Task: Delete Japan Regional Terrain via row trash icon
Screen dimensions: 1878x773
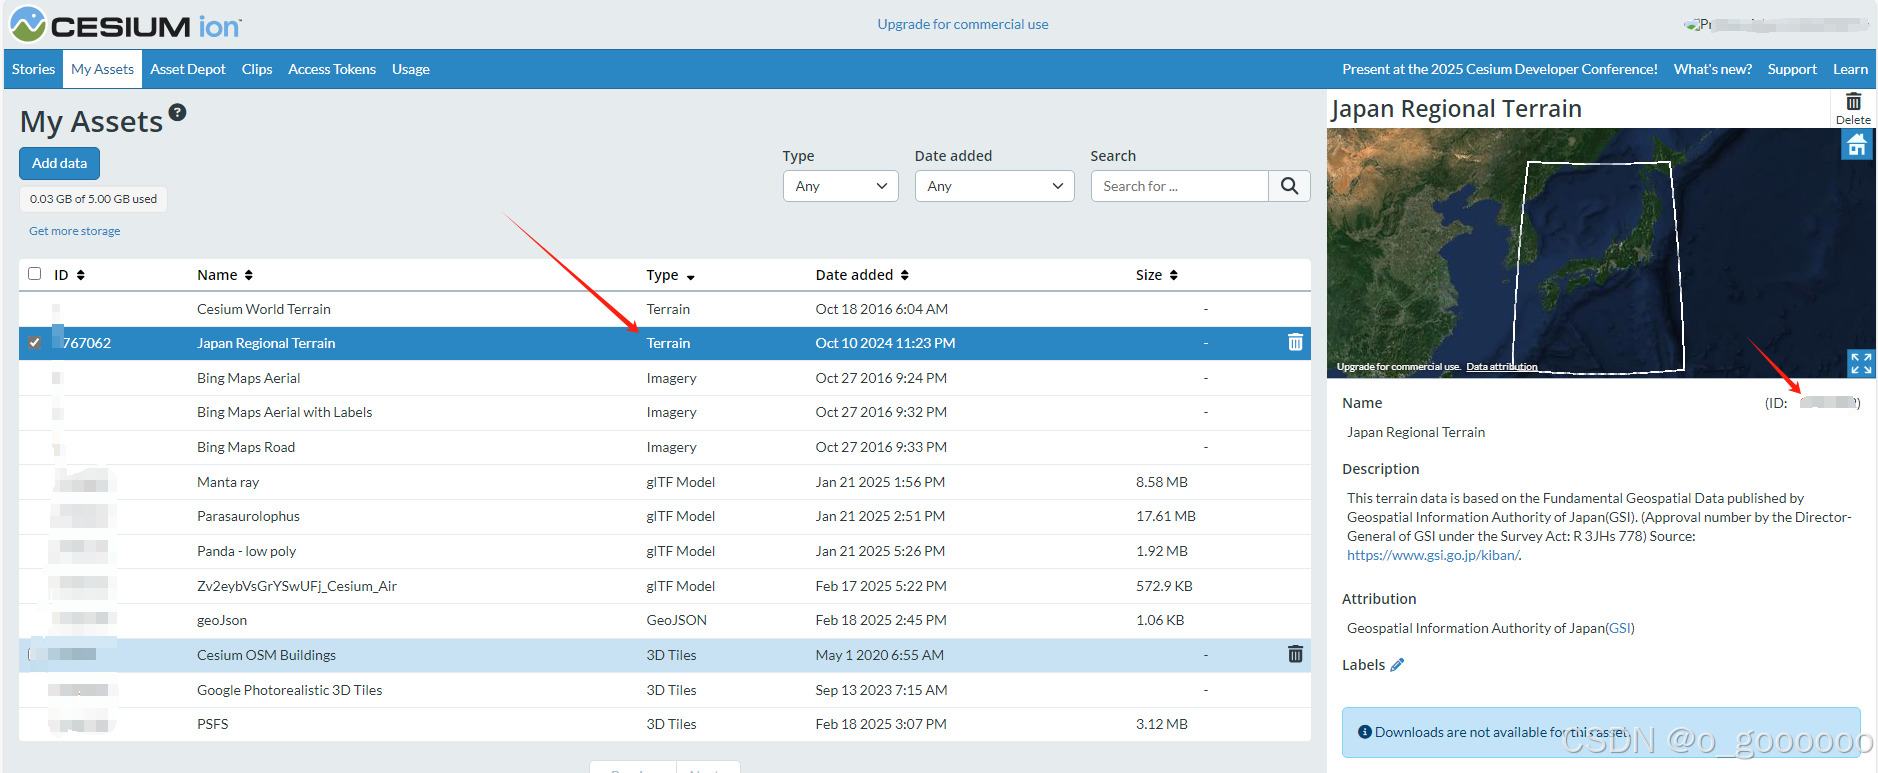Action: click(x=1295, y=342)
